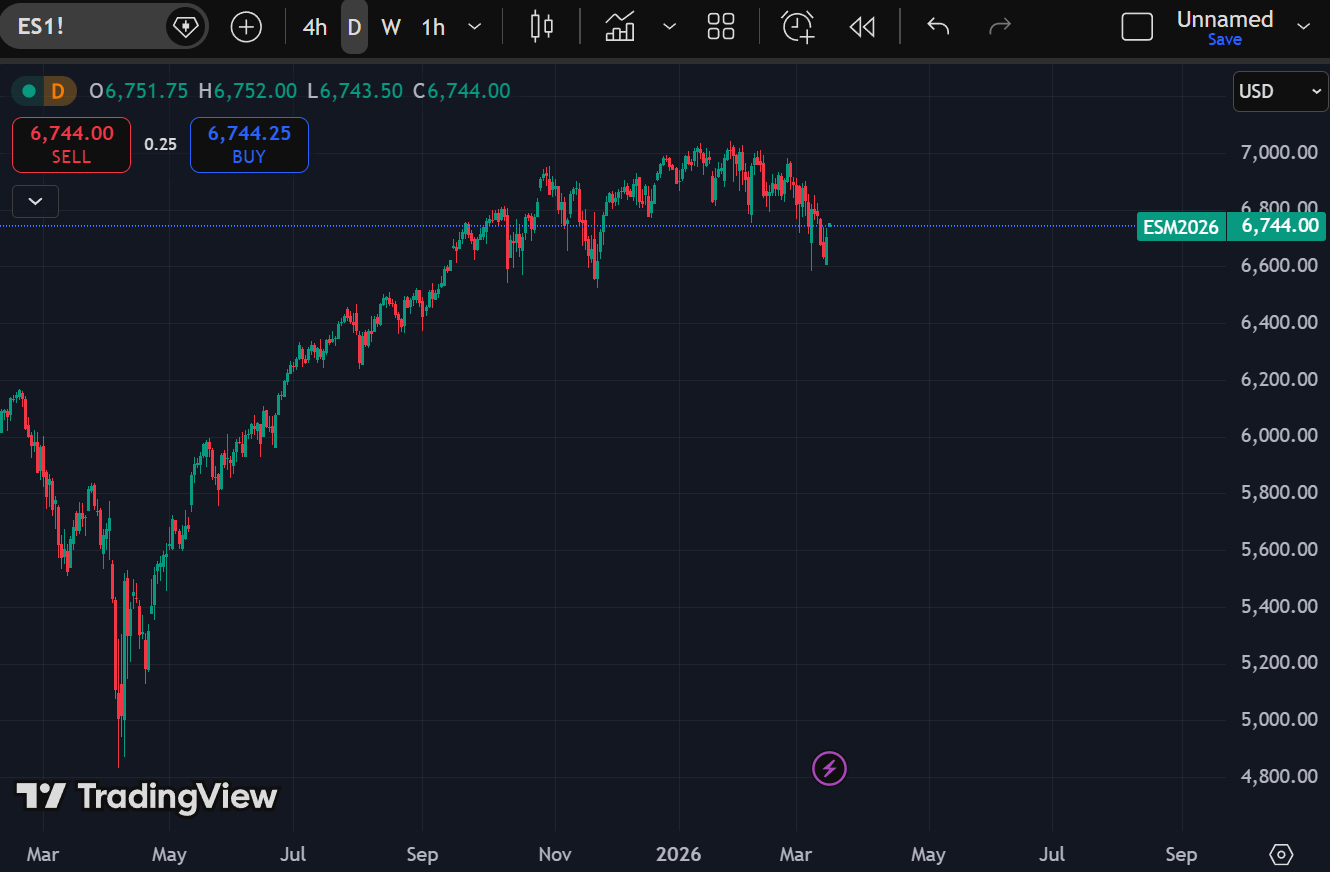Screen dimensions: 1330x872
Task: Start bar replay with the rewind icon
Action: (x=862, y=27)
